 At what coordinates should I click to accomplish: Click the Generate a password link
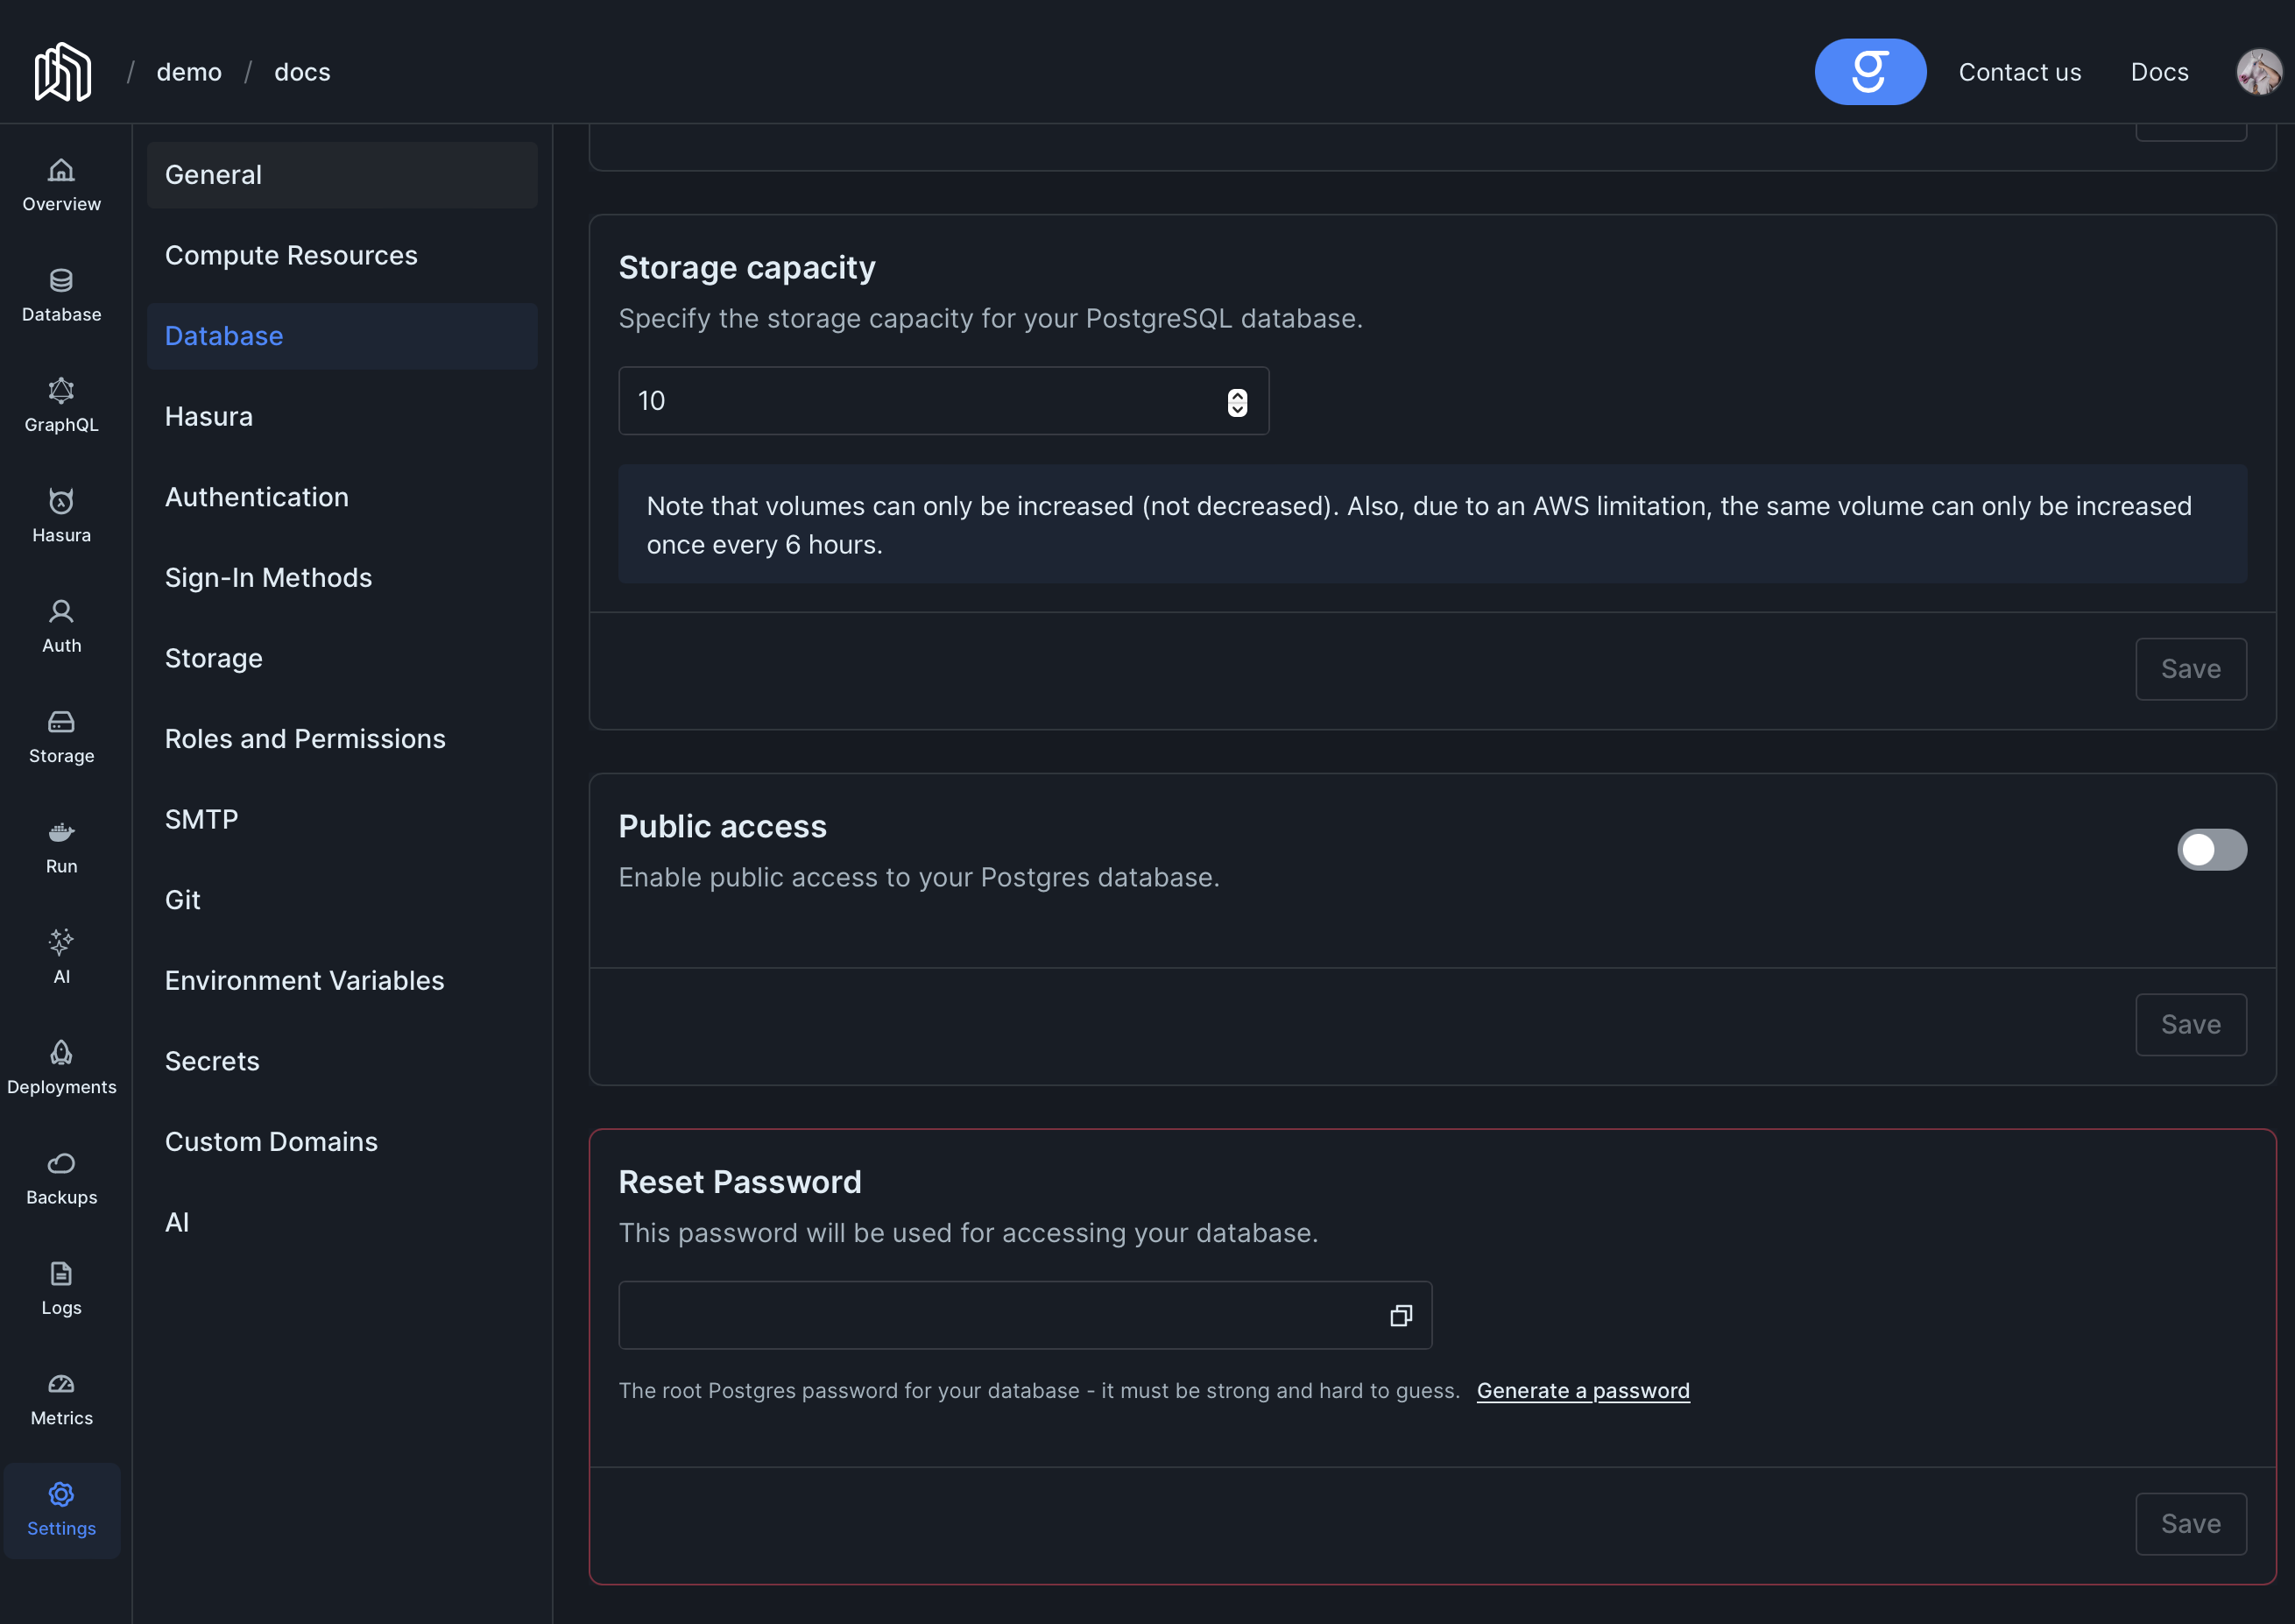pos(1582,1391)
